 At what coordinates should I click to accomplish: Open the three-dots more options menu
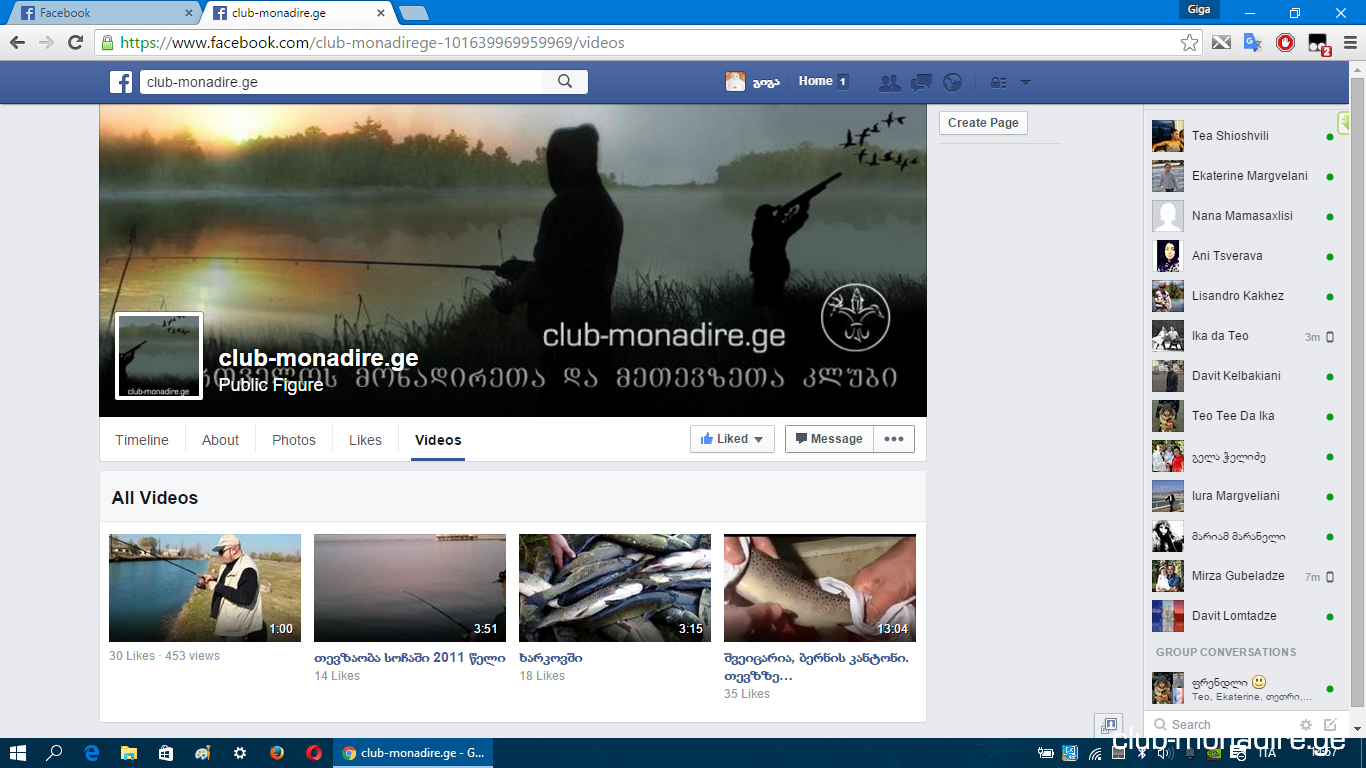[x=894, y=439]
